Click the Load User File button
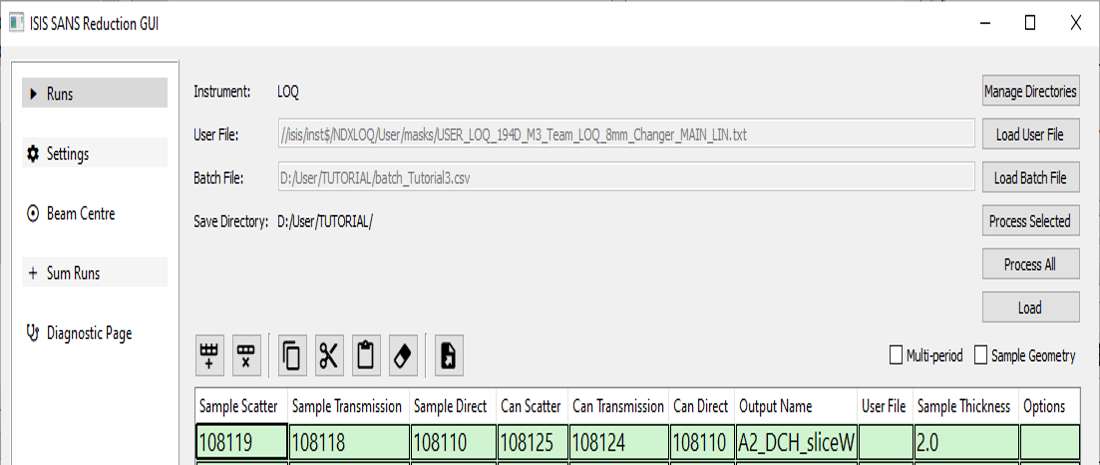This screenshot has width=1100, height=465. (x=1030, y=134)
